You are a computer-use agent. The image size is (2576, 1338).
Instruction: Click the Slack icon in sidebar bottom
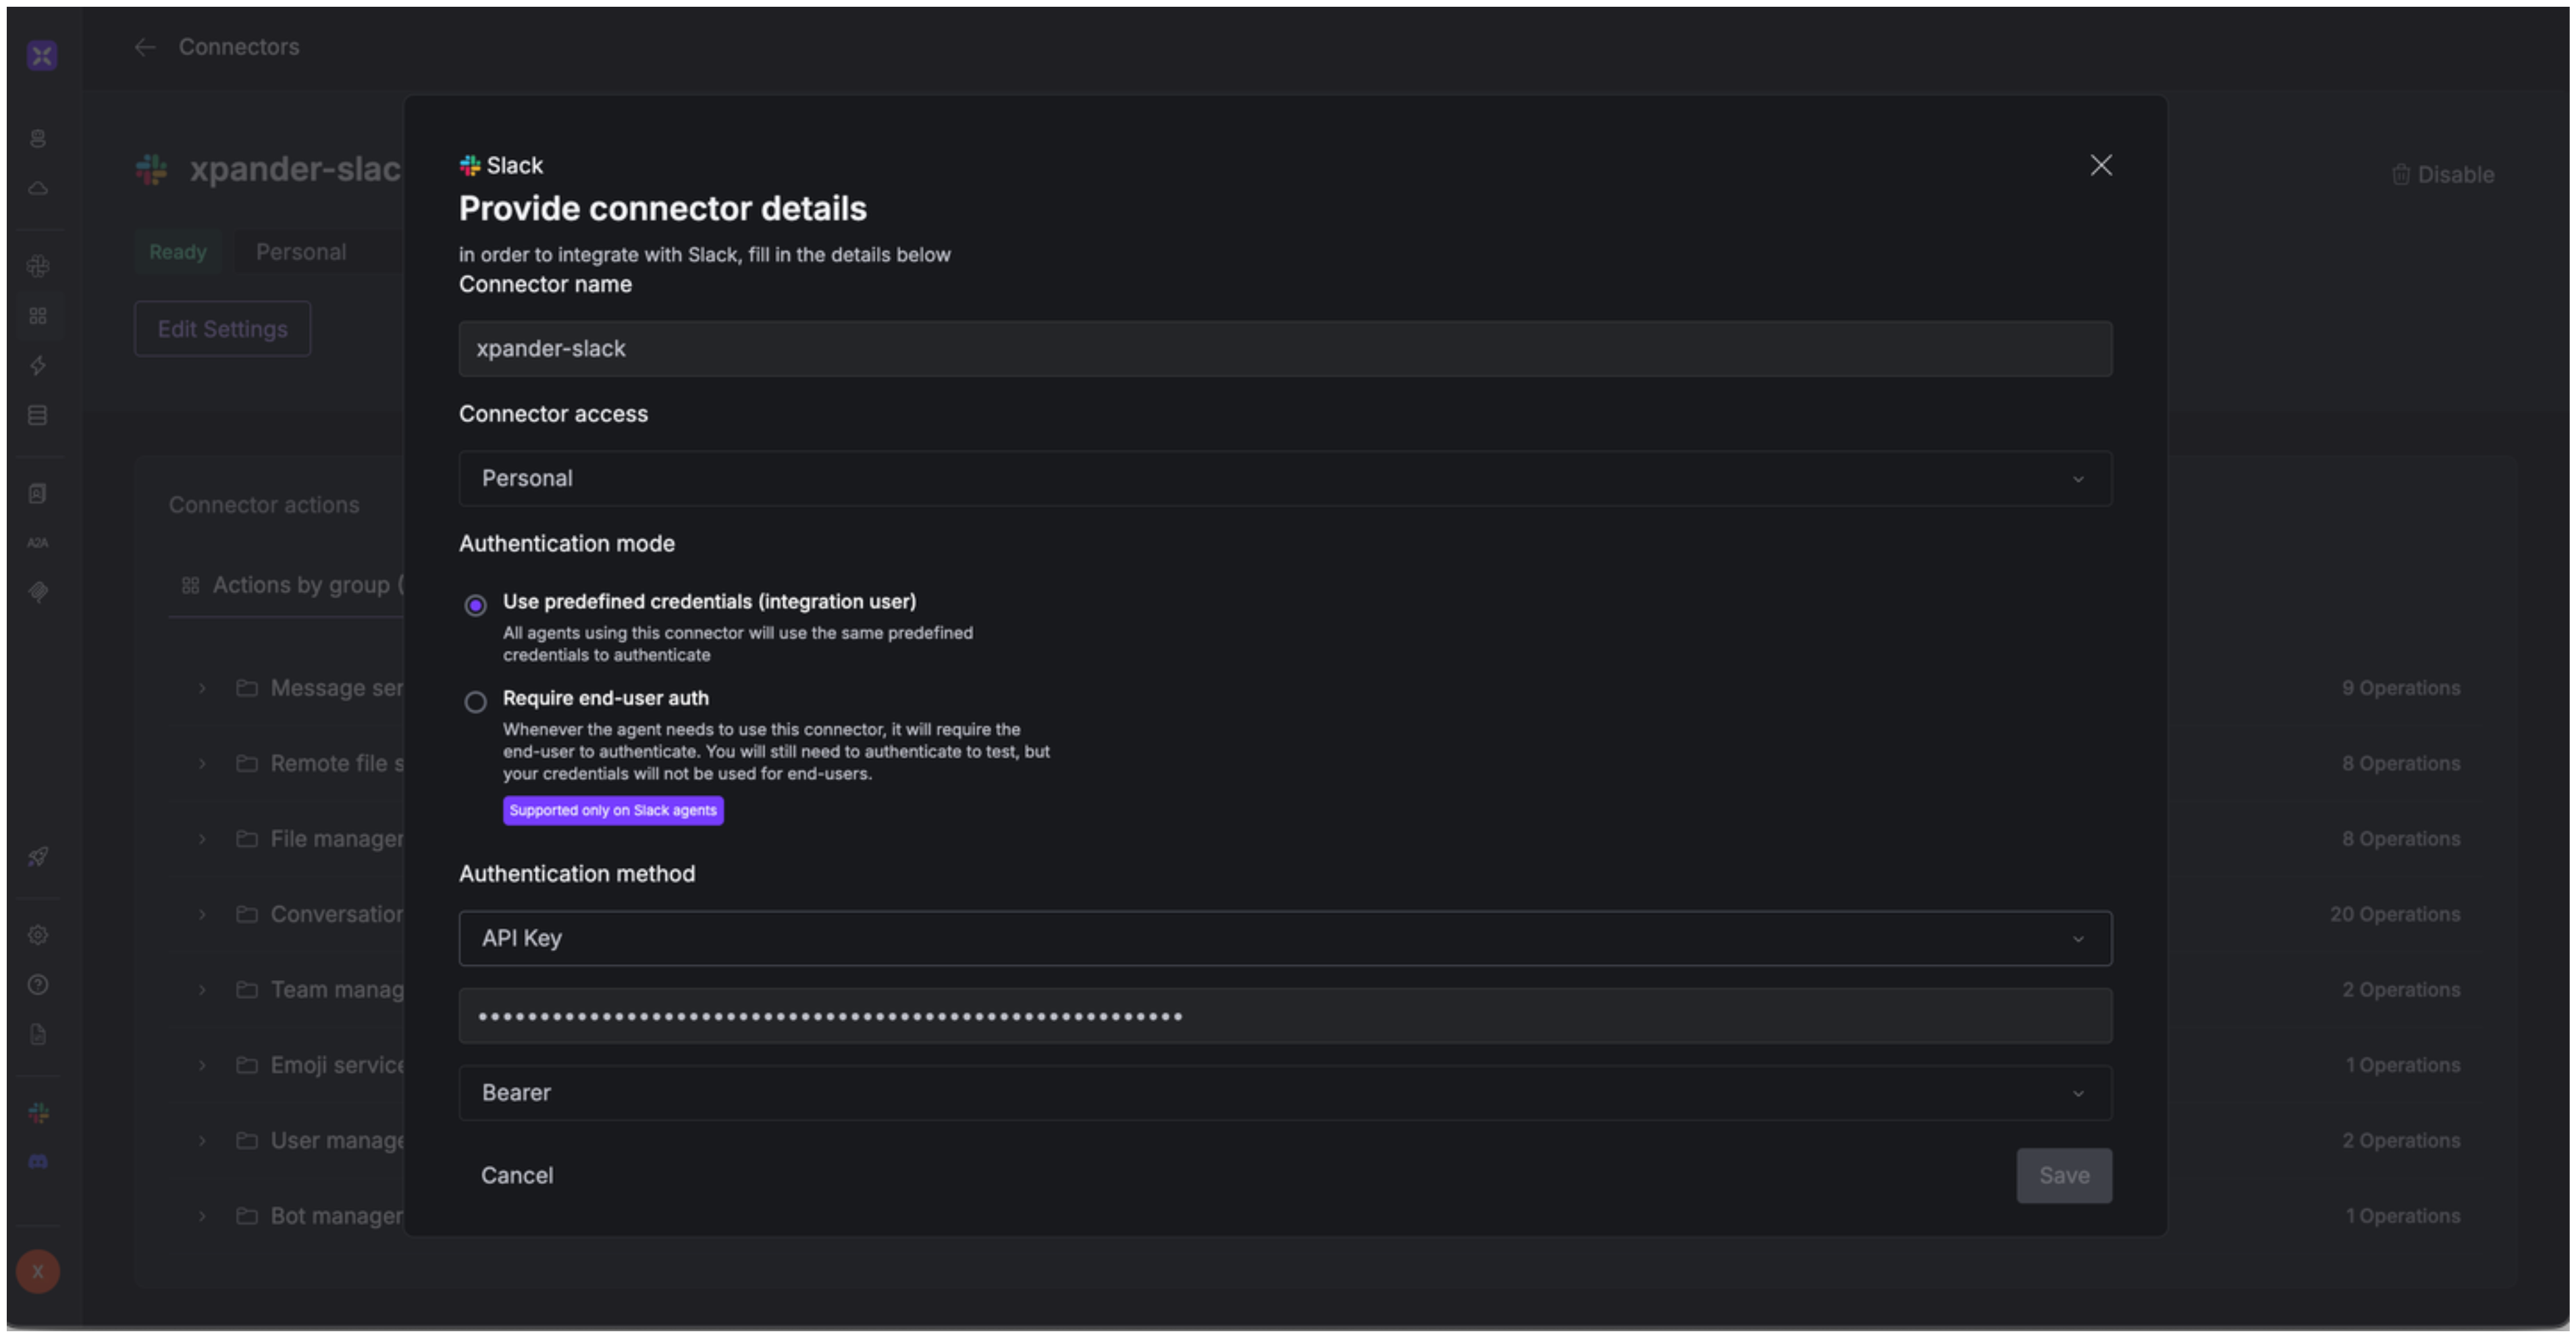38,1112
